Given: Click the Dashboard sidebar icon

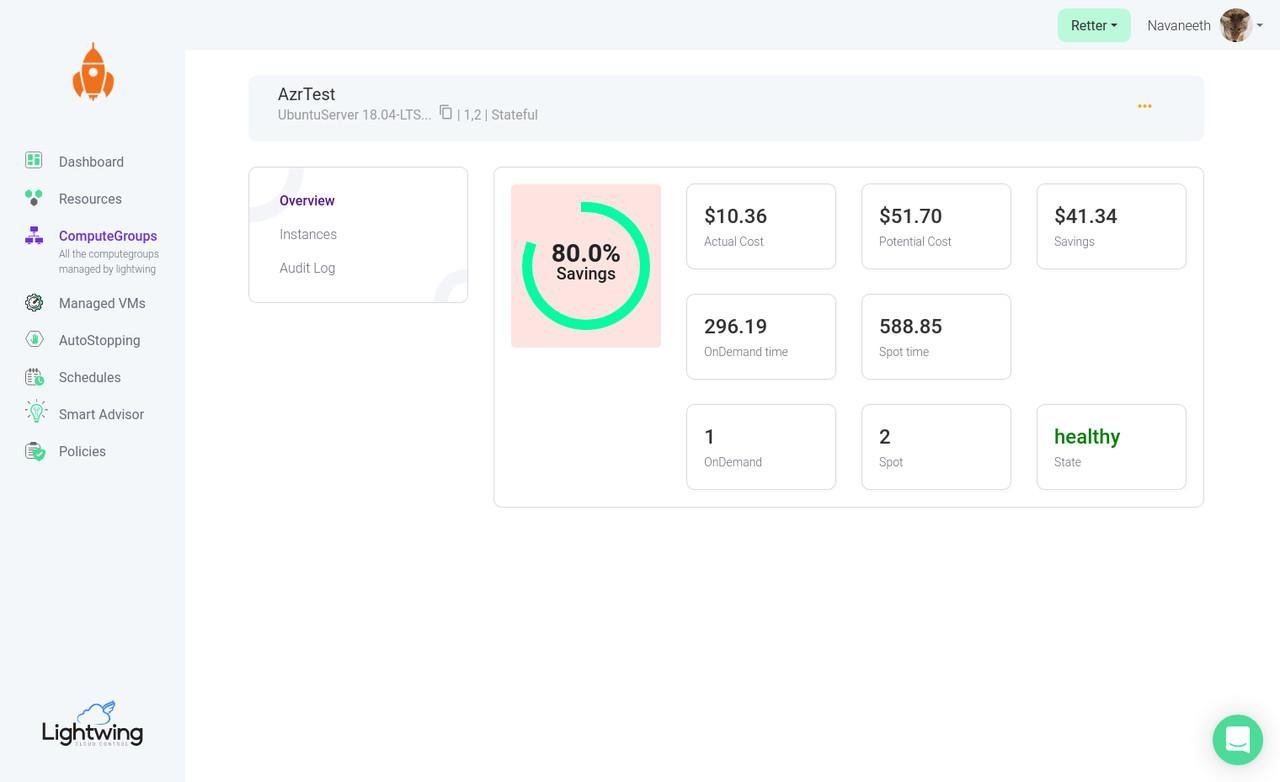Looking at the screenshot, I should (34, 160).
